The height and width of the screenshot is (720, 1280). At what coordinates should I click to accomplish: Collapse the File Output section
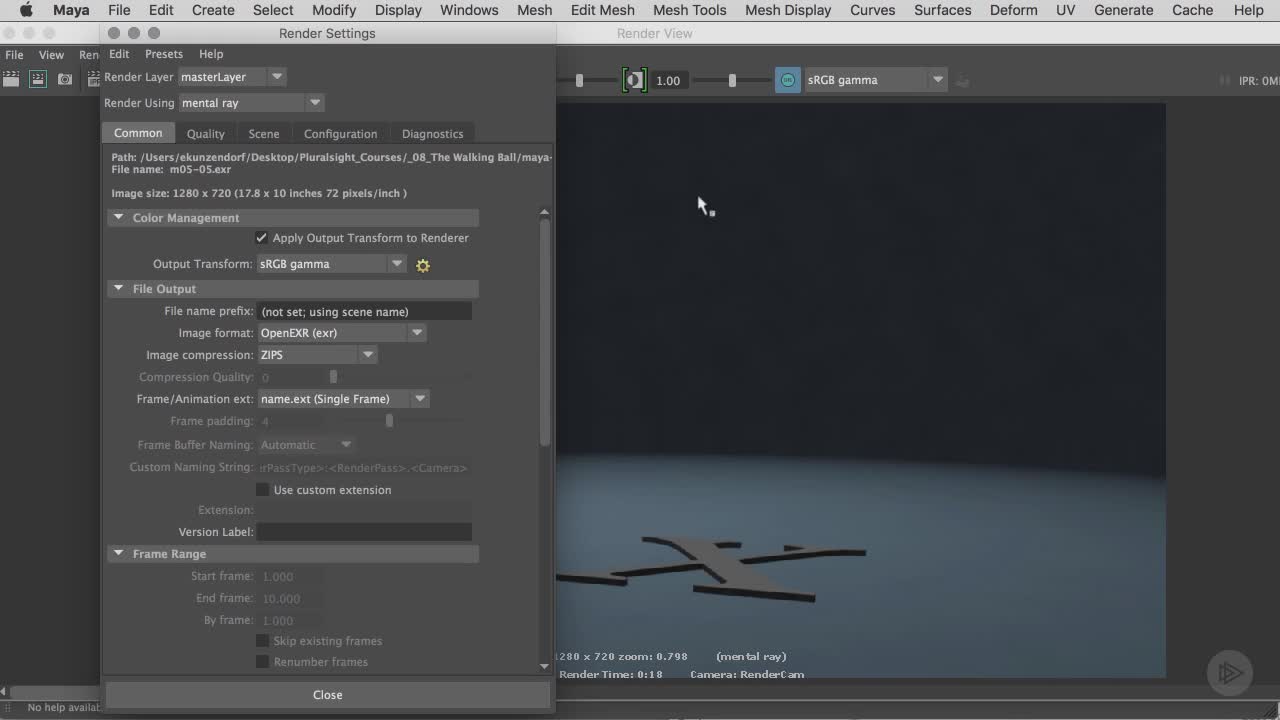[x=119, y=289]
